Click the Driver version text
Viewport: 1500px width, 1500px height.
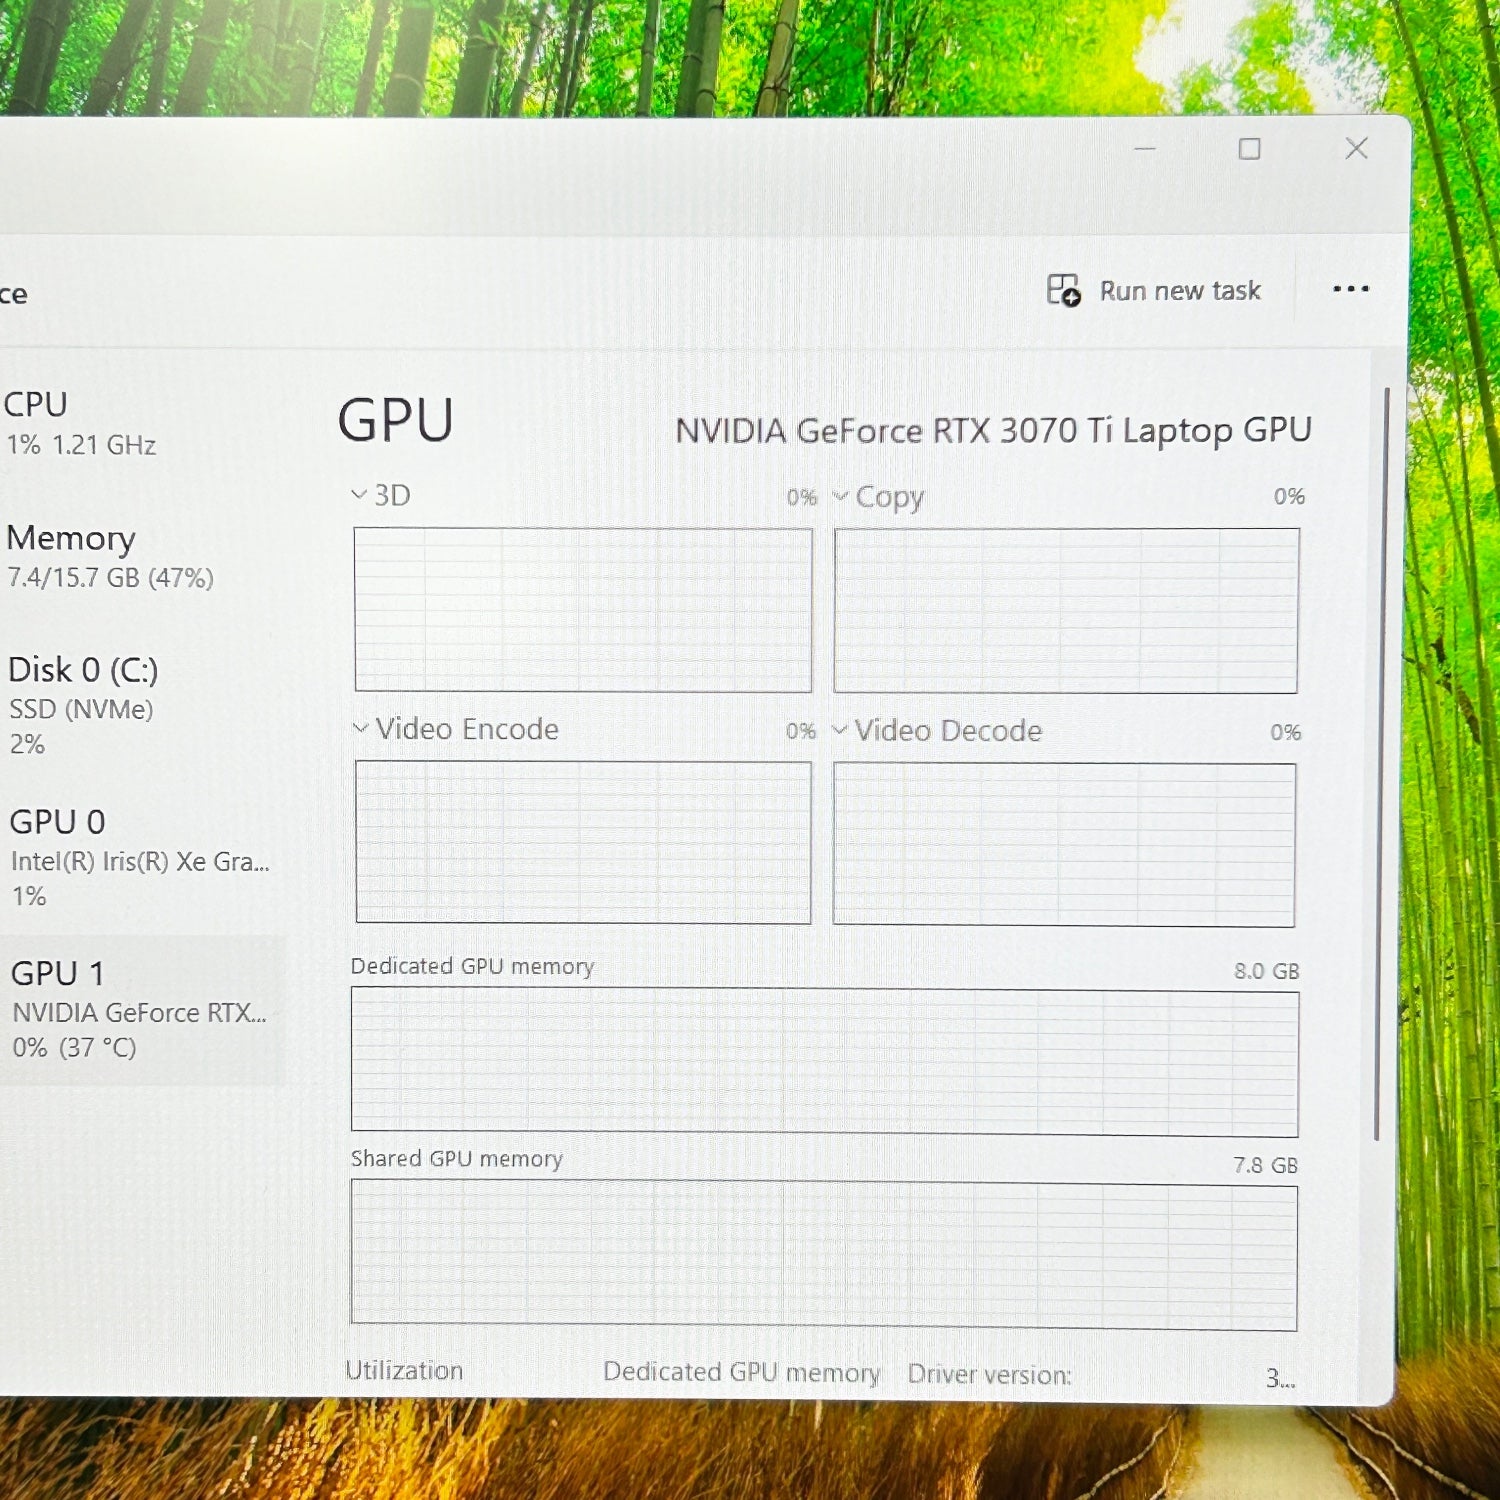point(990,1374)
